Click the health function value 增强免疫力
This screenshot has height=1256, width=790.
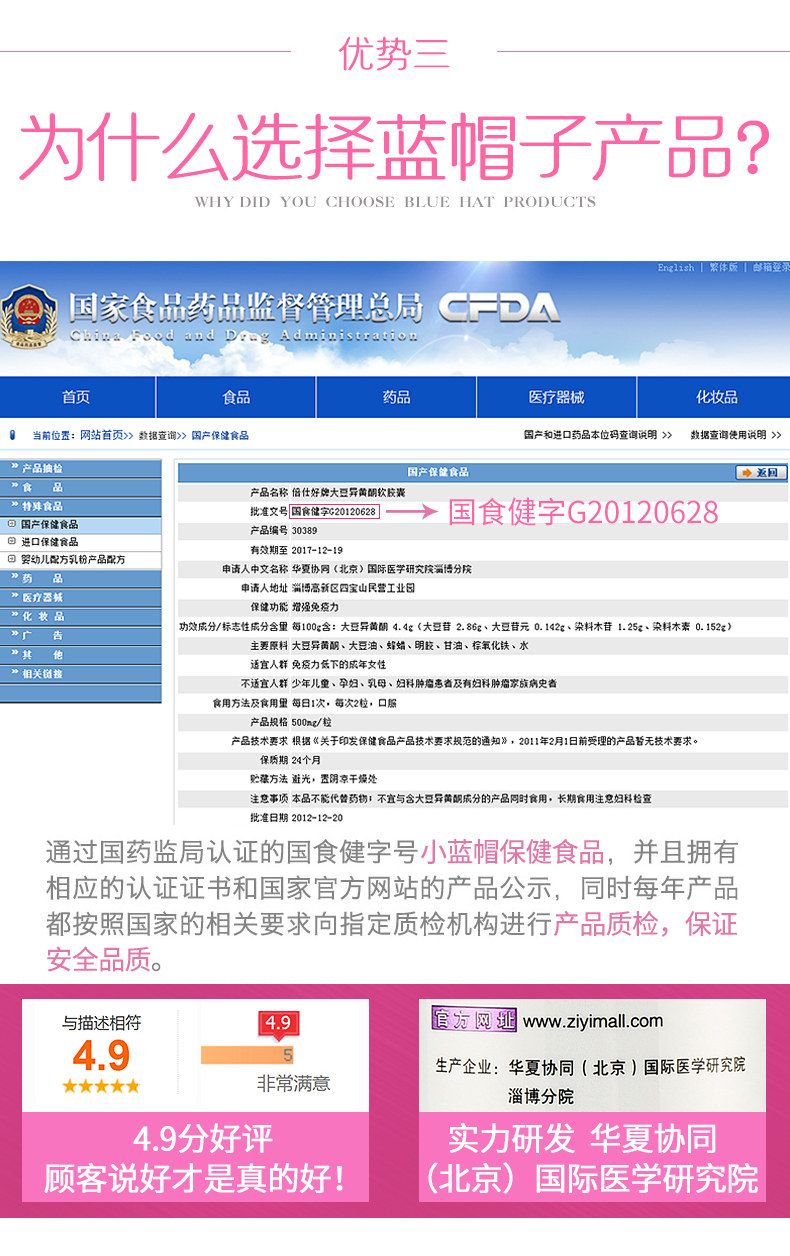click(316, 607)
